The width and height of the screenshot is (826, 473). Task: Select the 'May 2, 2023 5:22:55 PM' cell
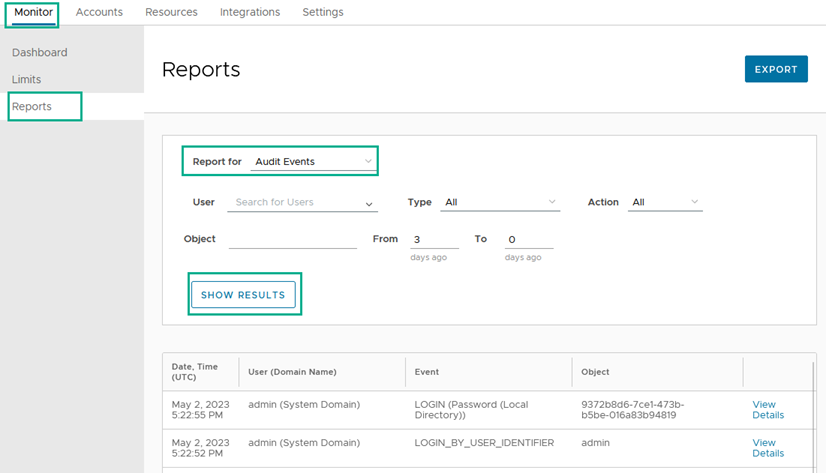click(201, 410)
